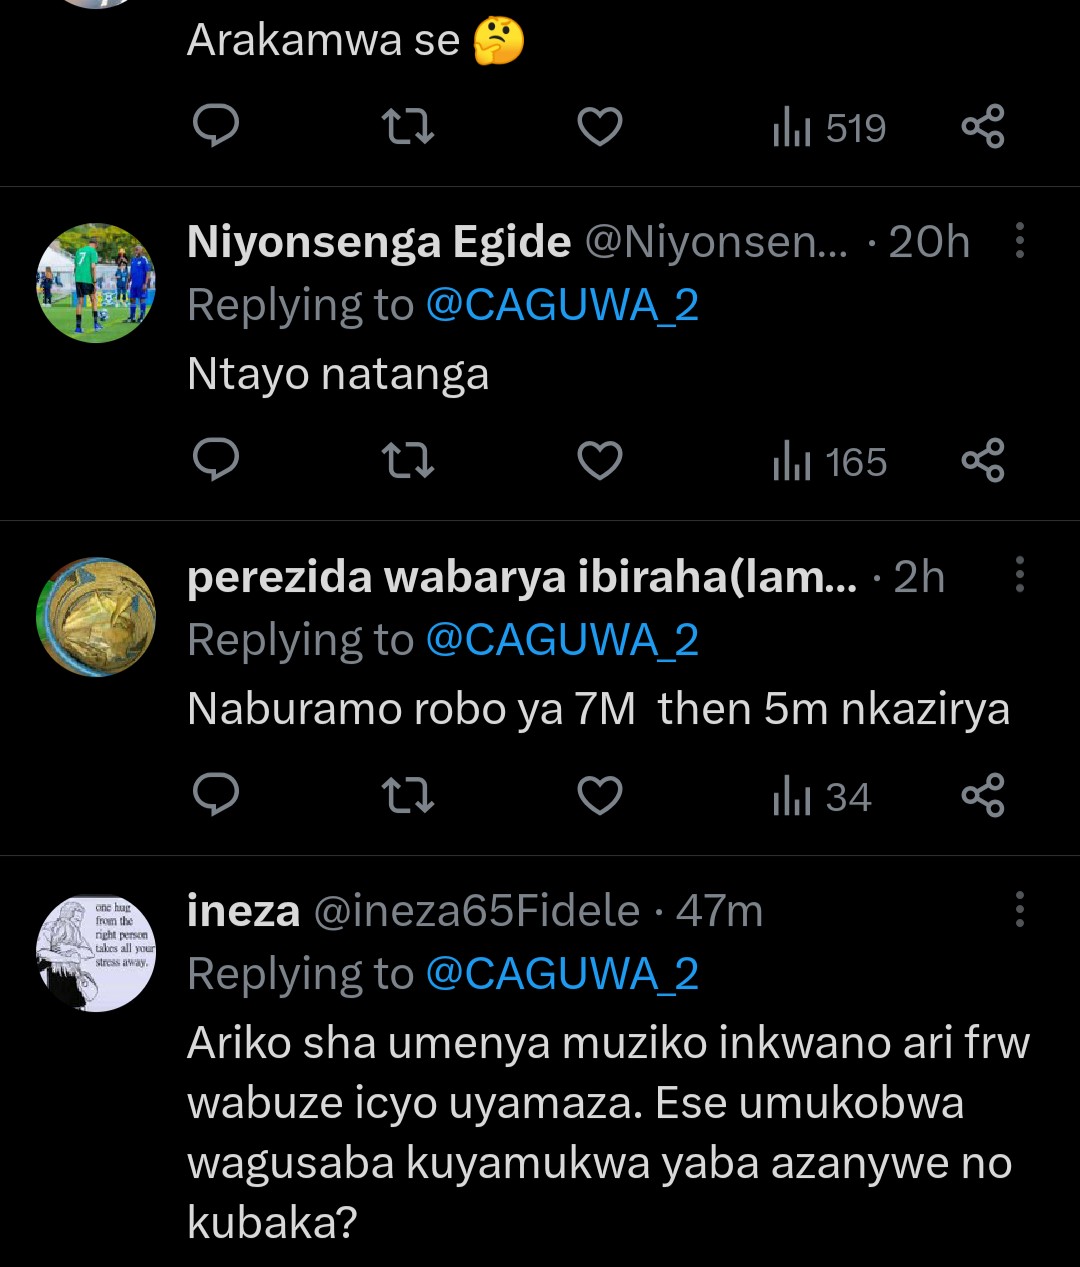The width and height of the screenshot is (1080, 1267).
Task: Open more options for perezida wabarya's tweet
Action: (x=1019, y=575)
